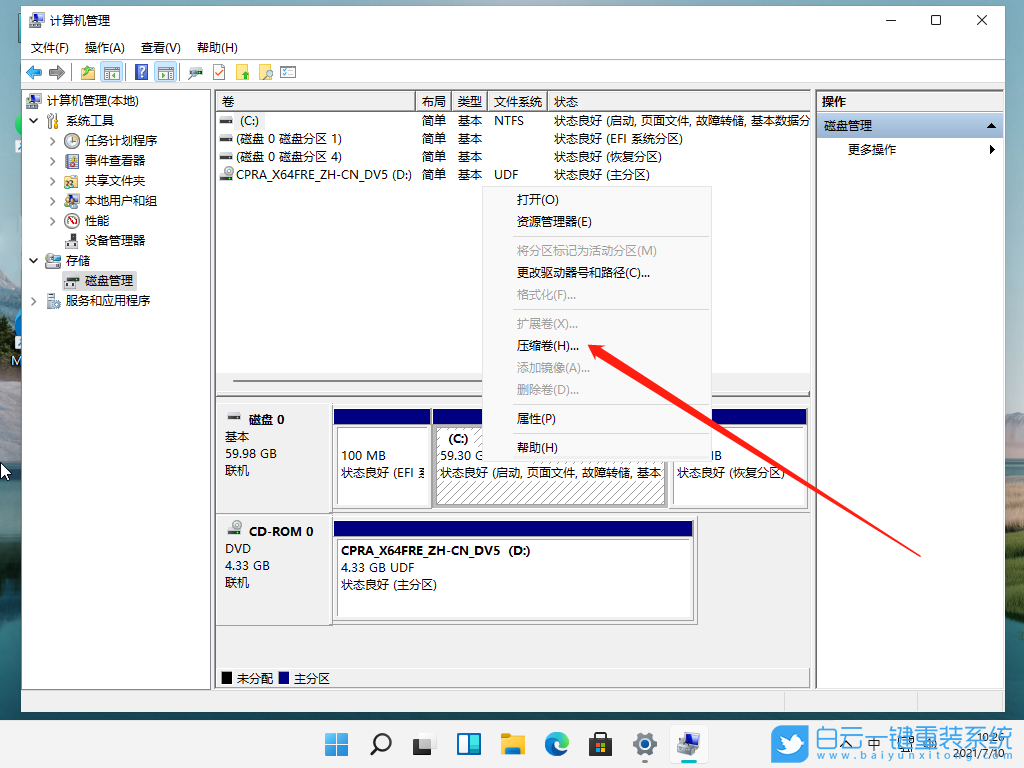This screenshot has height=768, width=1024.
Task: Click the forward navigation arrow in the toolbar
Action: (x=56, y=72)
